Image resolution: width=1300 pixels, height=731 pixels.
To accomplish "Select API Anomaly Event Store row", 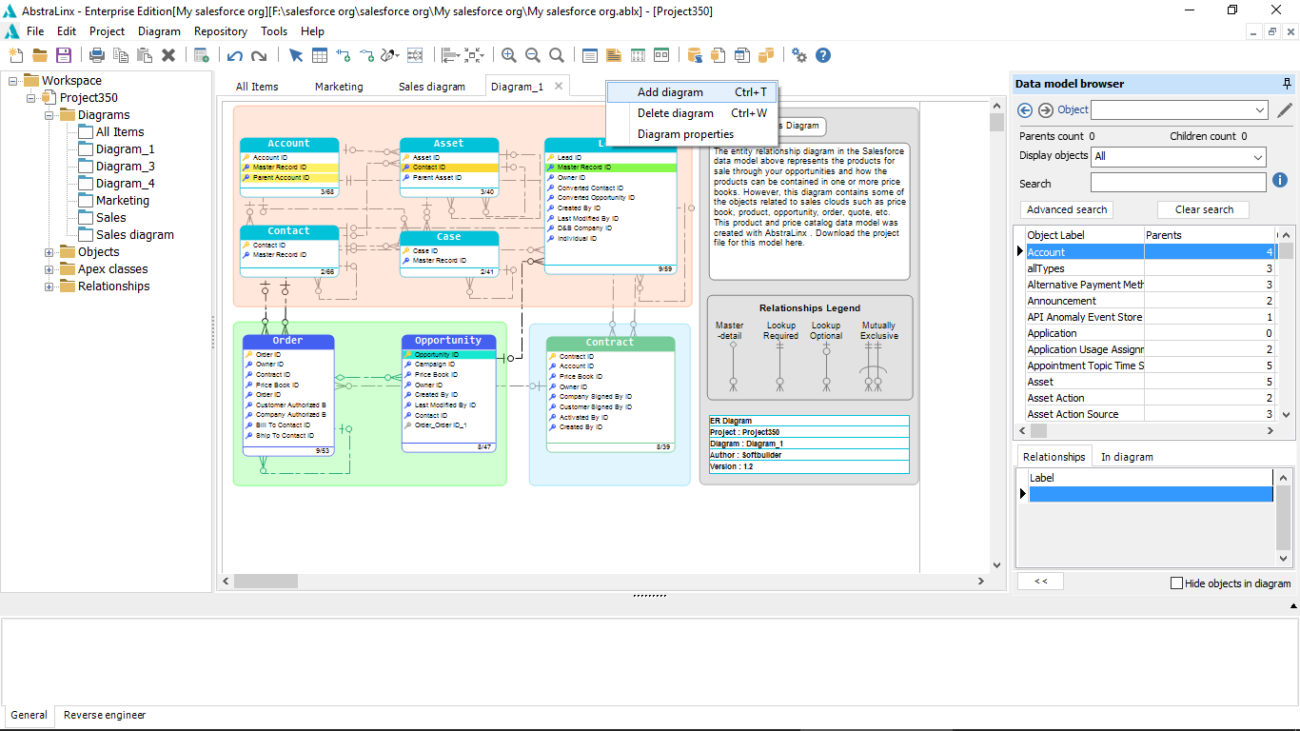I will click(x=1150, y=317).
